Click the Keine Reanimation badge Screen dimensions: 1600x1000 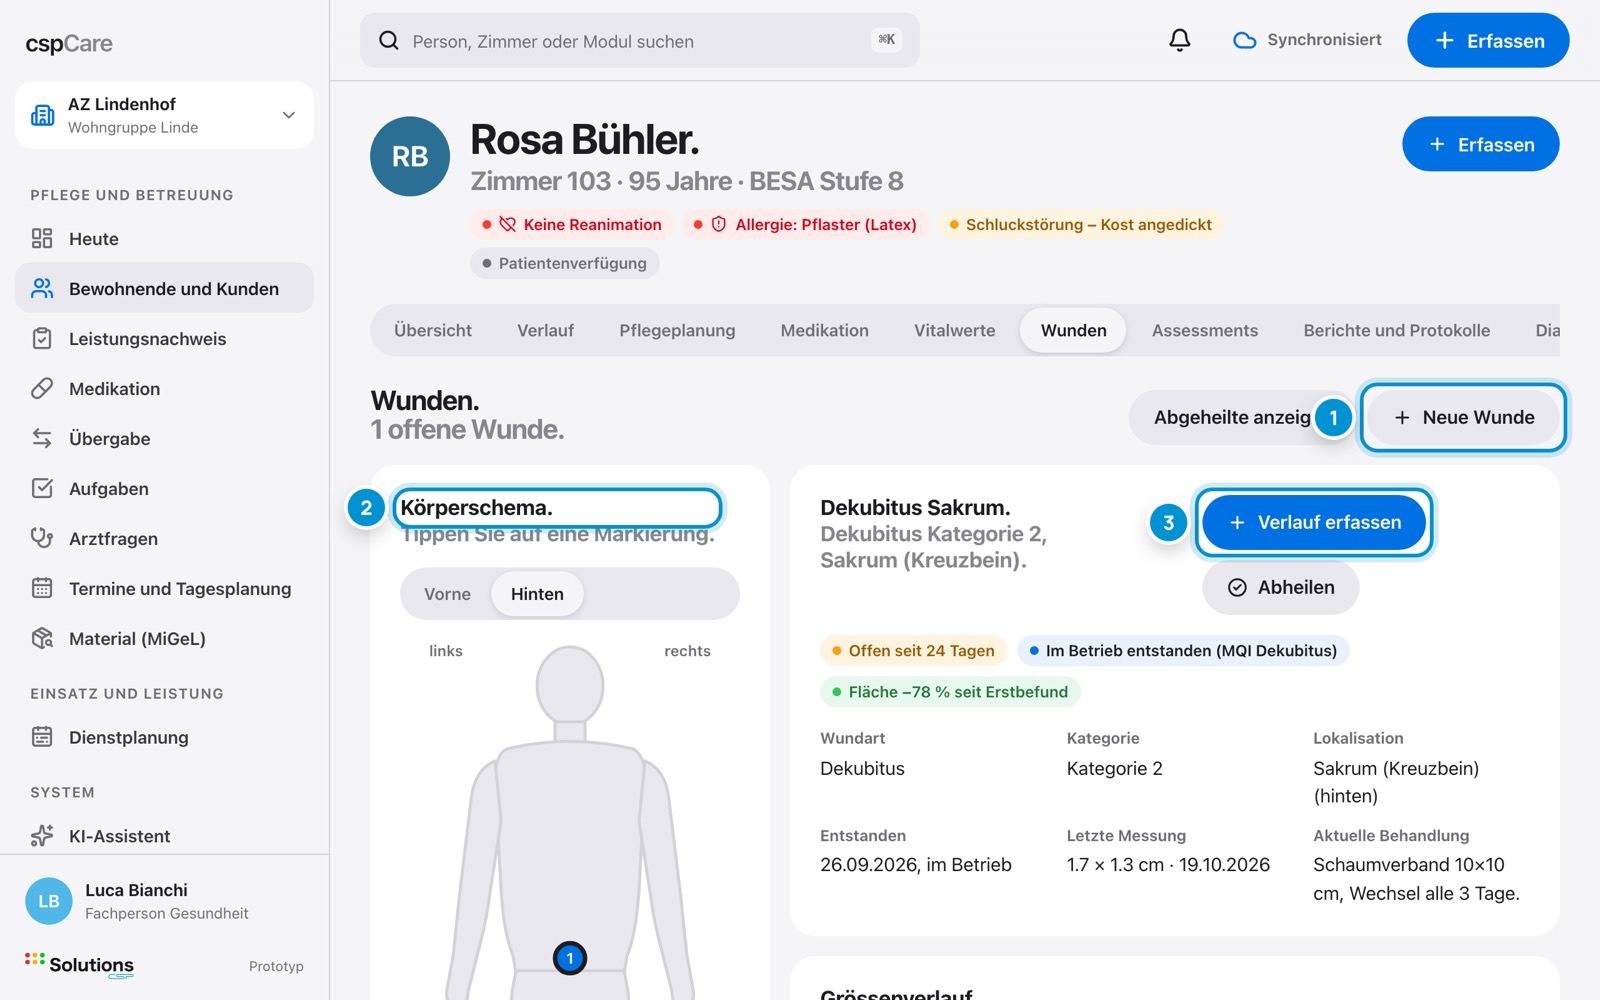click(x=572, y=224)
